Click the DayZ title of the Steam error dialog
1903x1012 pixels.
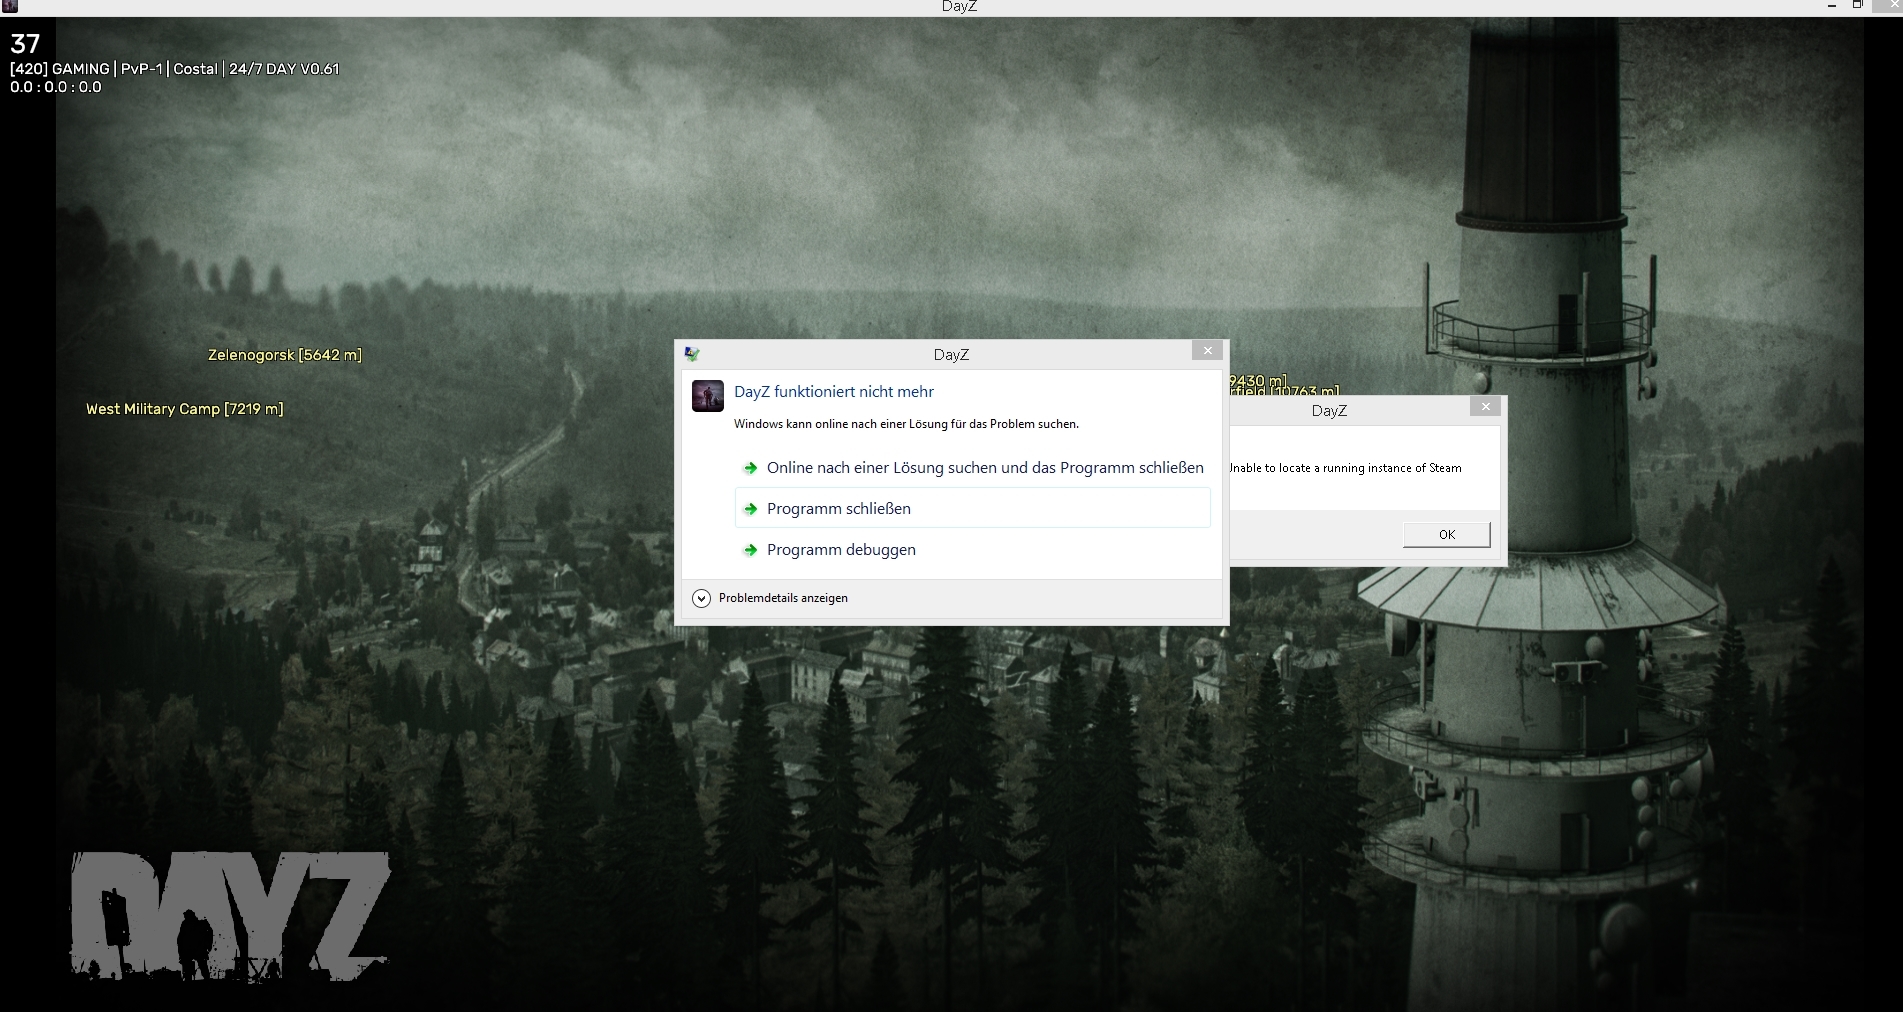click(1329, 411)
